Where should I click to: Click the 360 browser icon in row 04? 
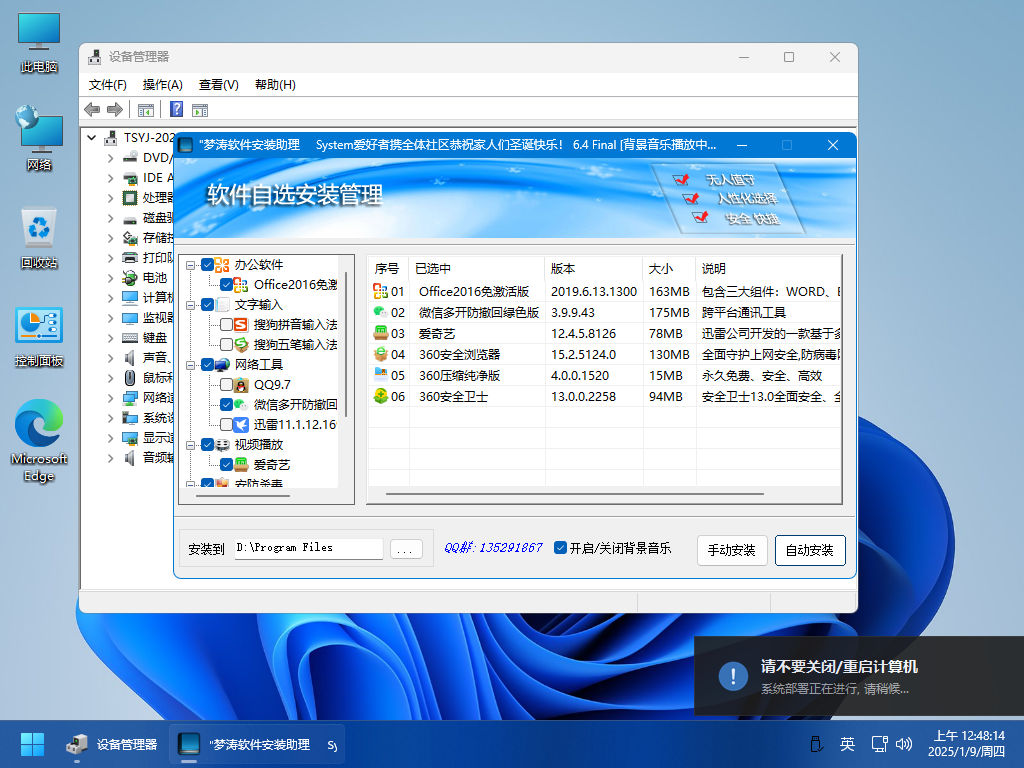tap(380, 354)
